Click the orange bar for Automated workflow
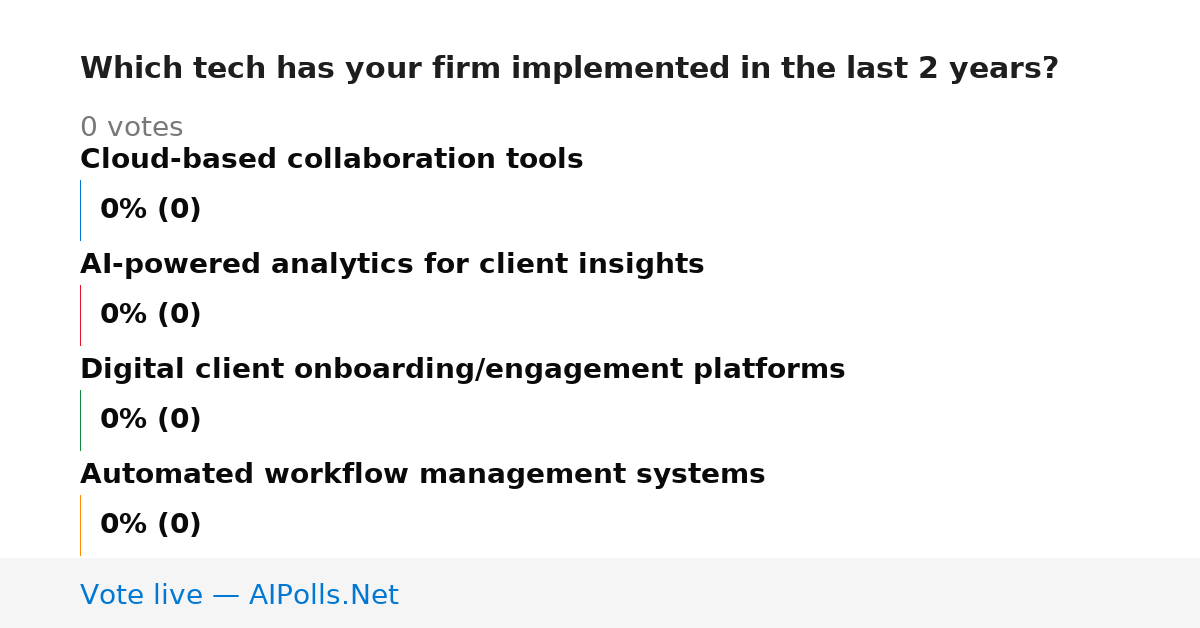This screenshot has height=628, width=1200. [x=80, y=525]
